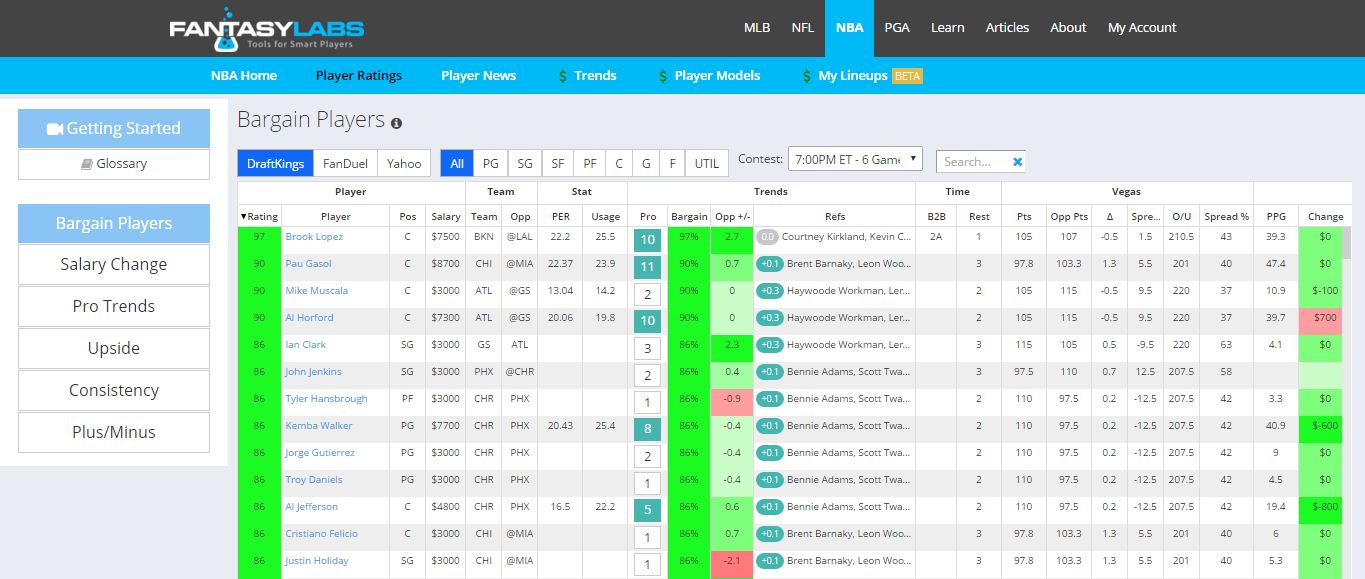Open the MLB section

point(757,28)
